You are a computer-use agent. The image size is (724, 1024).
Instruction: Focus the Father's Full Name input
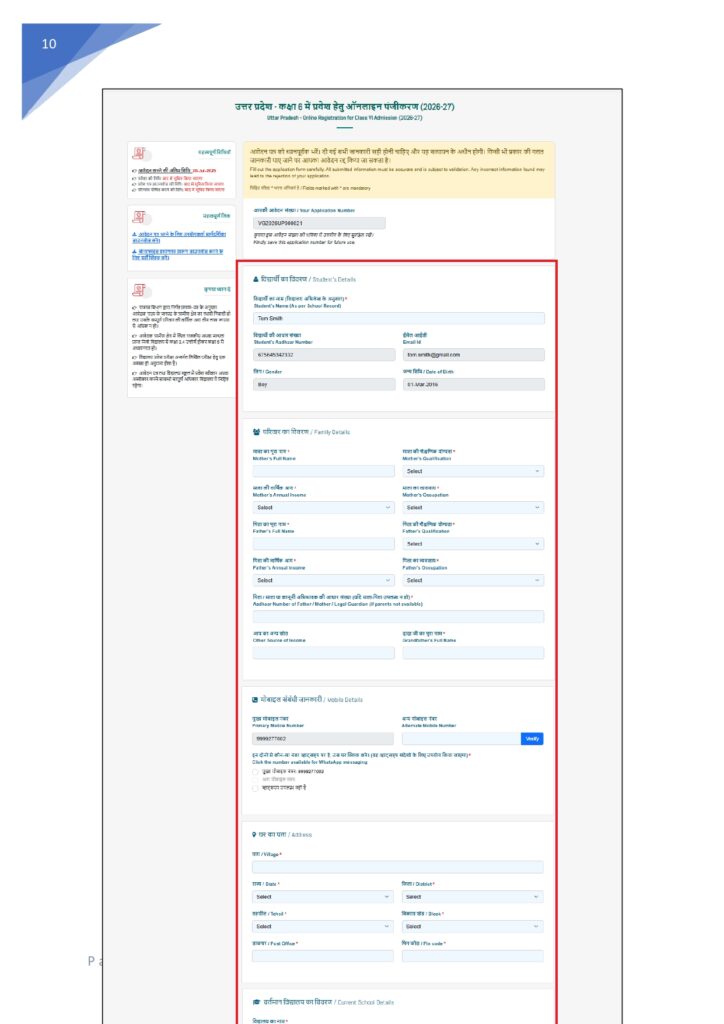pyautogui.click(x=324, y=544)
